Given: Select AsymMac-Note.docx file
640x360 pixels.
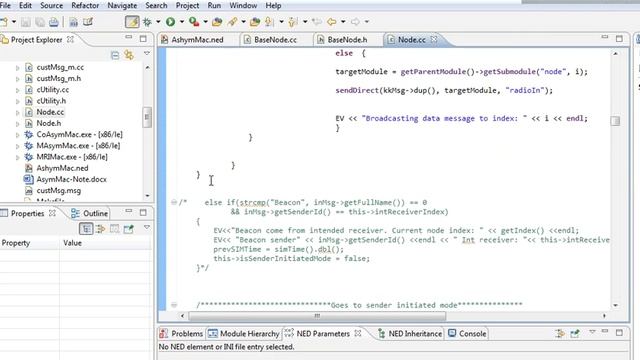Looking at the screenshot, I should coord(71,179).
